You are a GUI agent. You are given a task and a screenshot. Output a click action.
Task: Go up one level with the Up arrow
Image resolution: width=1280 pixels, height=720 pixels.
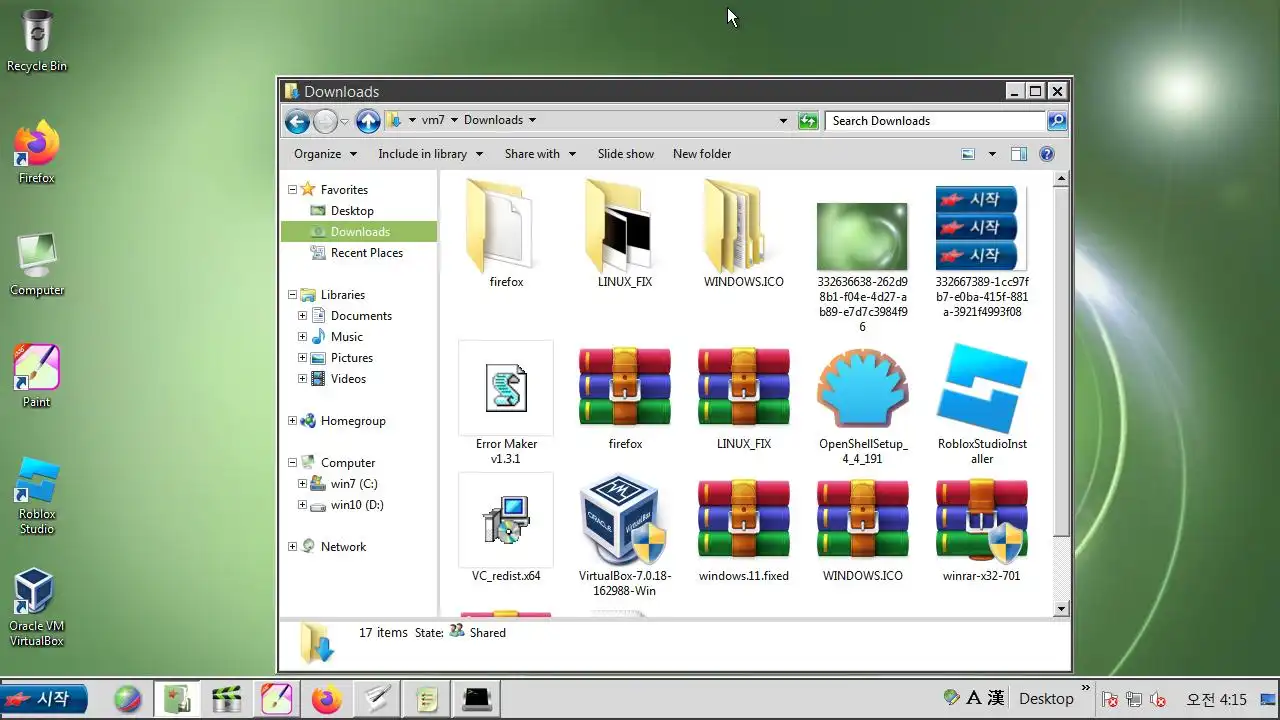368,121
